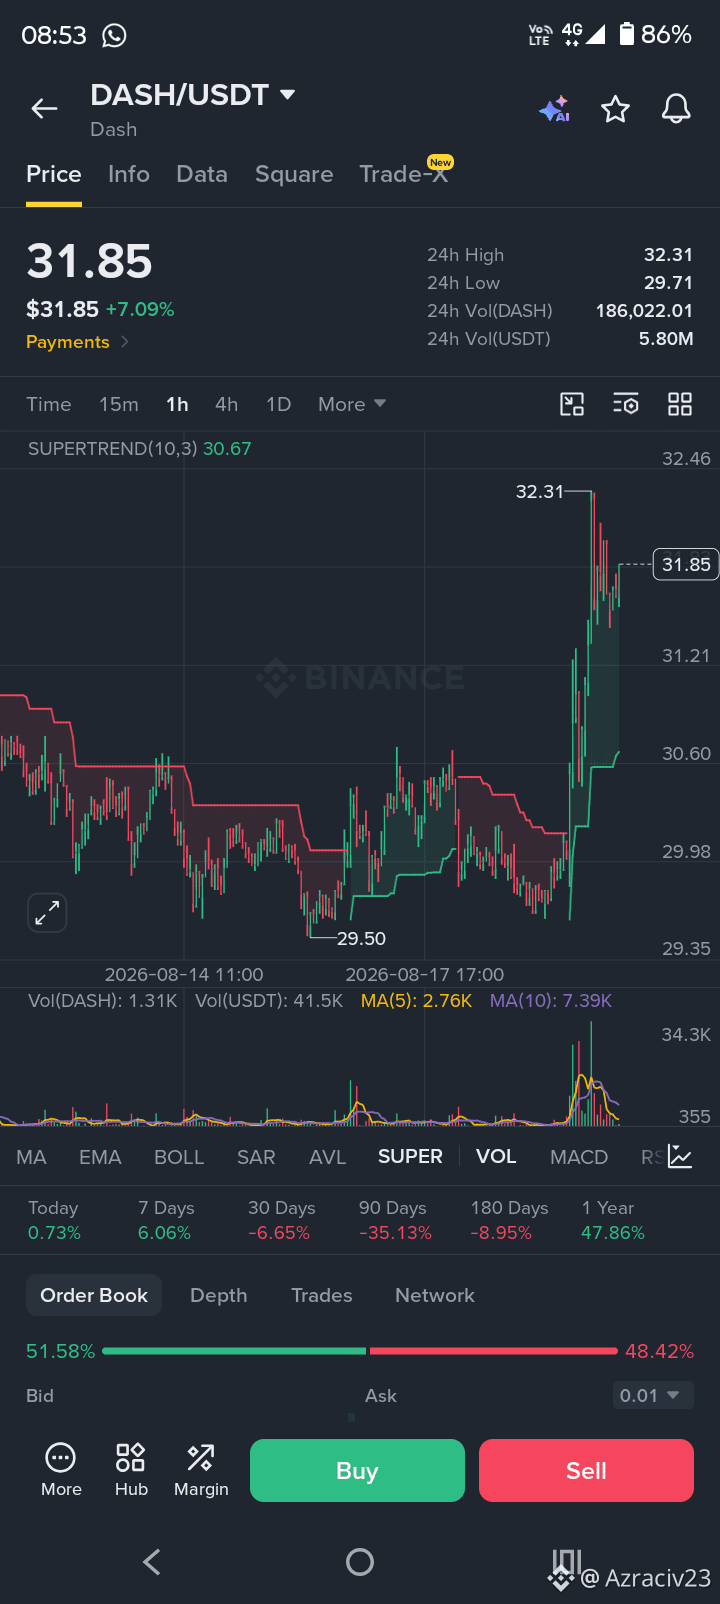Open chart indicator settings icon
This screenshot has width=720, height=1604.
[x=626, y=404]
